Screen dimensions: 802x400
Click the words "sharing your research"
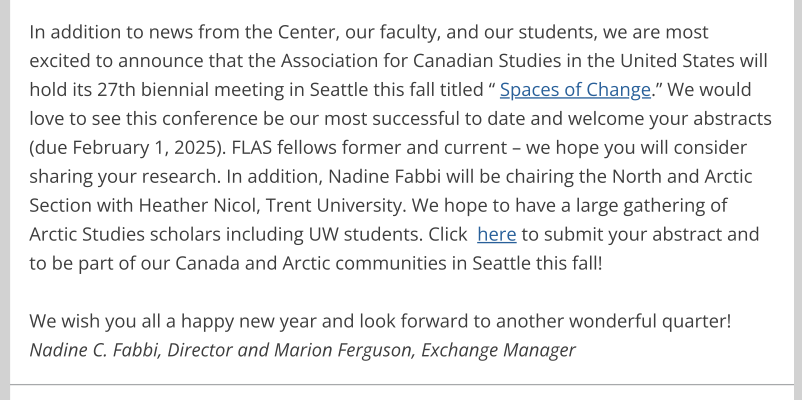tap(122, 177)
